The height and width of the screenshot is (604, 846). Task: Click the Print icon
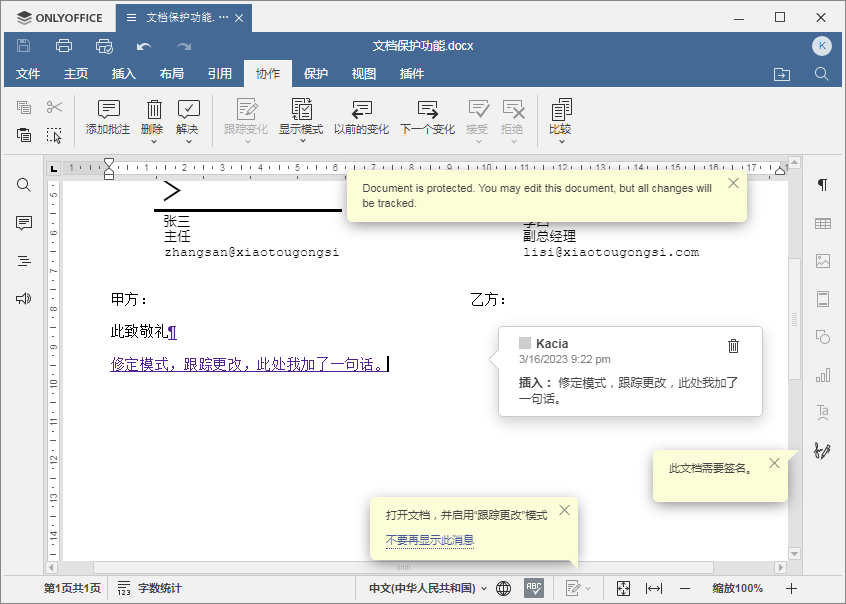tap(64, 46)
